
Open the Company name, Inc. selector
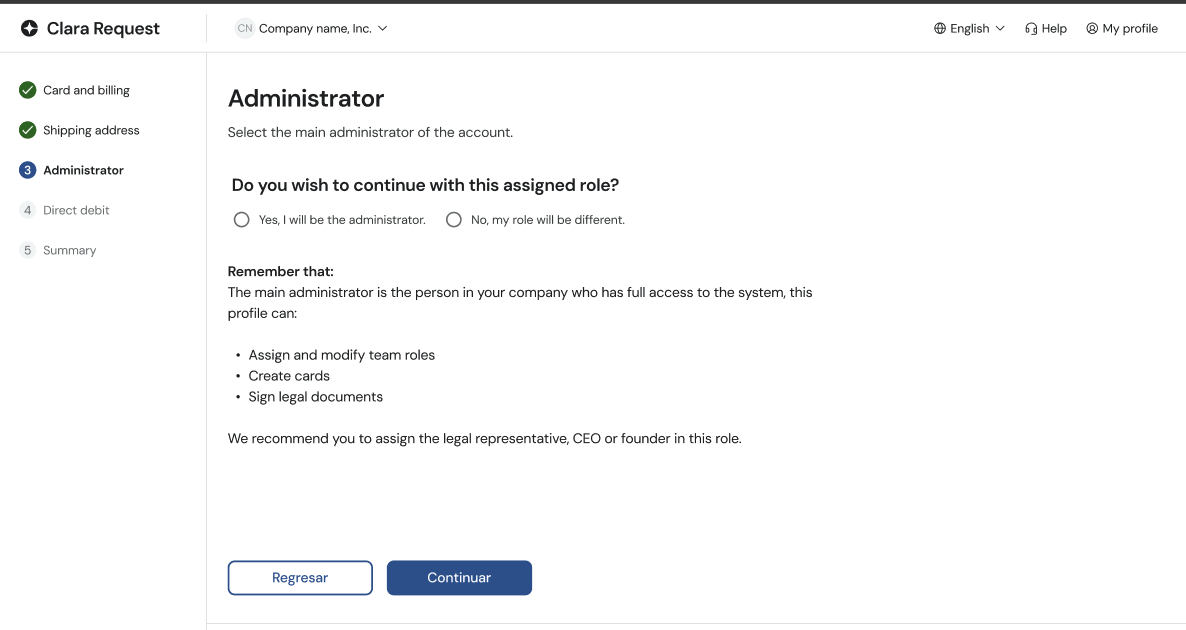312,29
